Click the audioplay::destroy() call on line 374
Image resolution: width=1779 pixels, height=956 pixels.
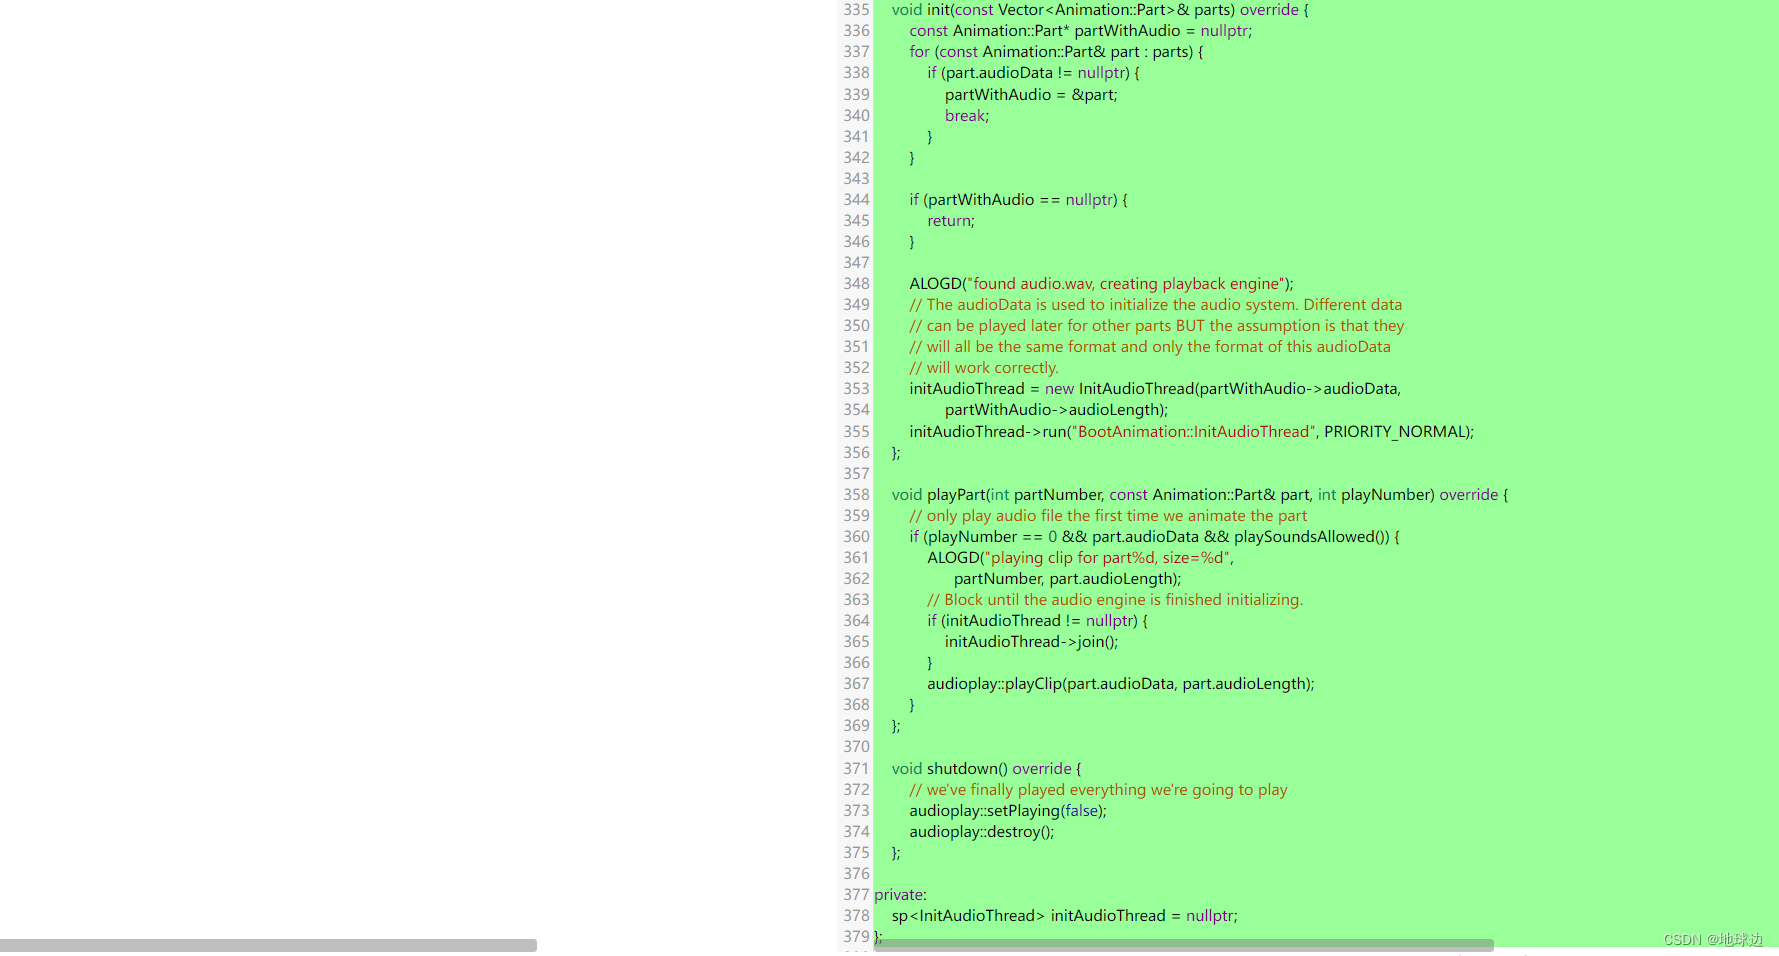(x=980, y=831)
